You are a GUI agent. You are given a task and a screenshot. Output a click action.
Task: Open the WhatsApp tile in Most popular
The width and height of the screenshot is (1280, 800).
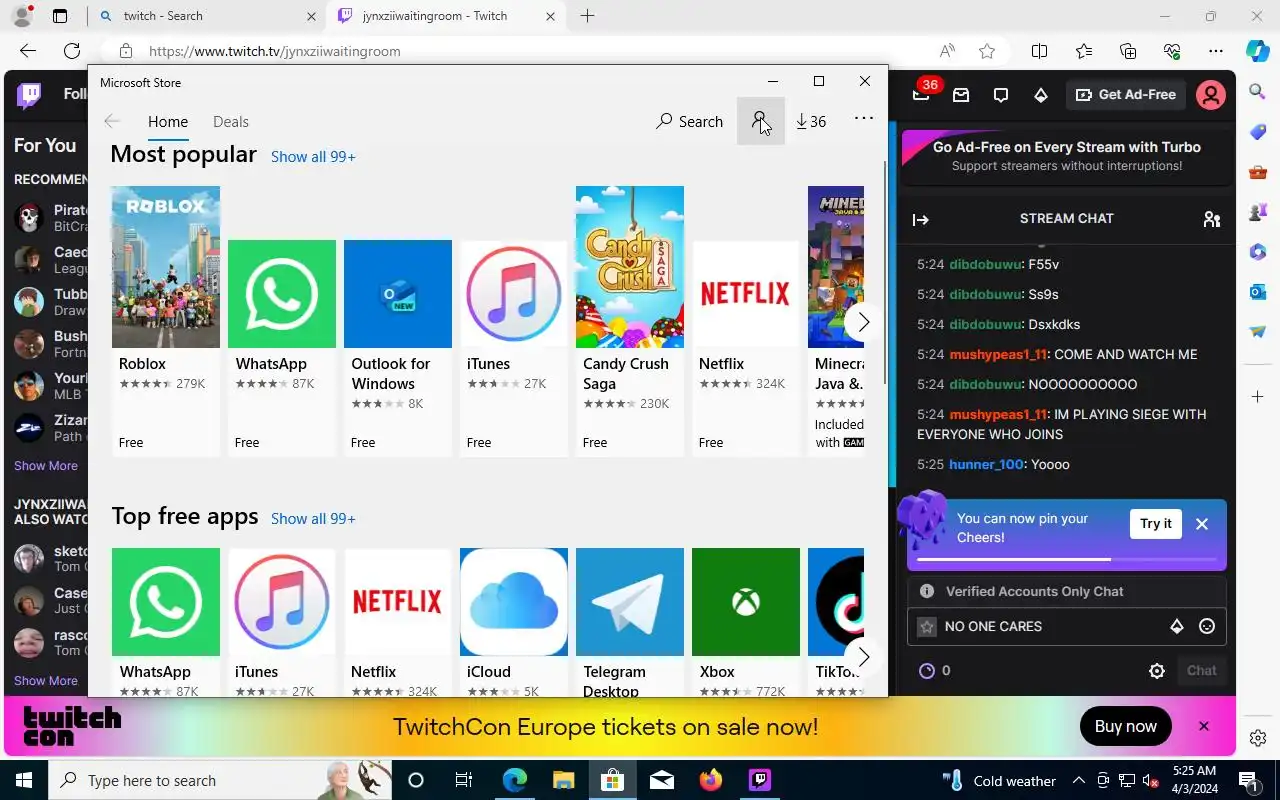click(282, 348)
